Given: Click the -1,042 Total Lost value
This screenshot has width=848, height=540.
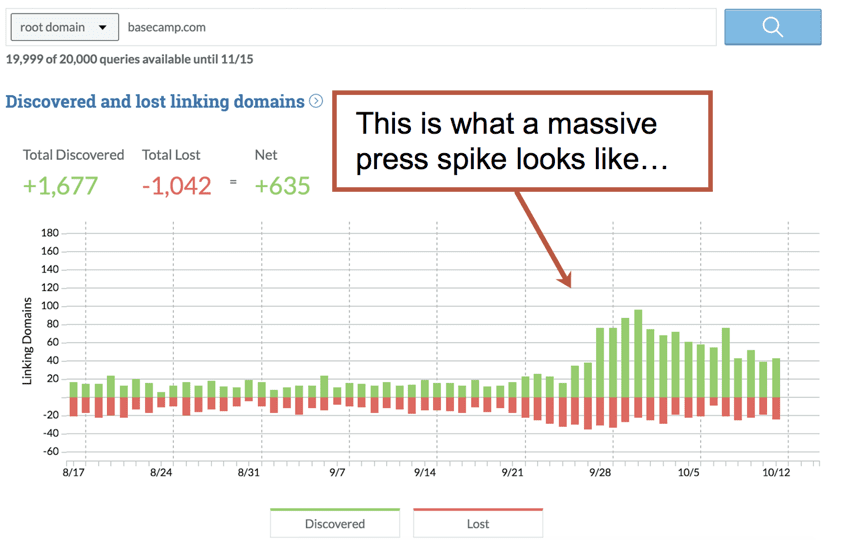Looking at the screenshot, I should pyautogui.click(x=176, y=186).
